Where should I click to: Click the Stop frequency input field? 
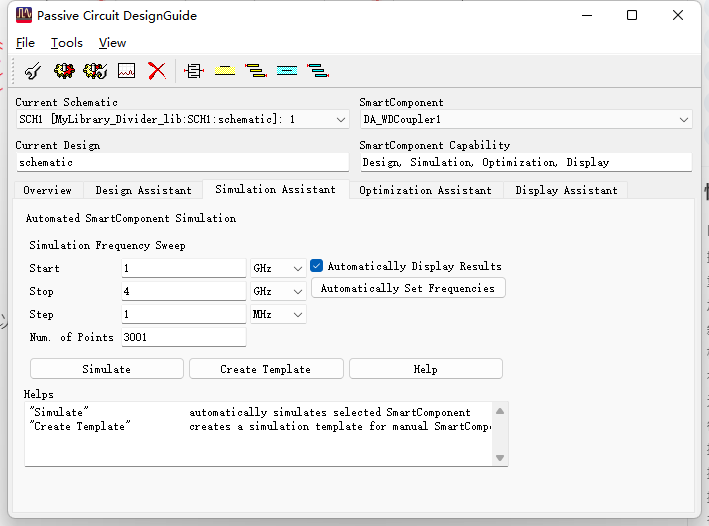tap(184, 291)
